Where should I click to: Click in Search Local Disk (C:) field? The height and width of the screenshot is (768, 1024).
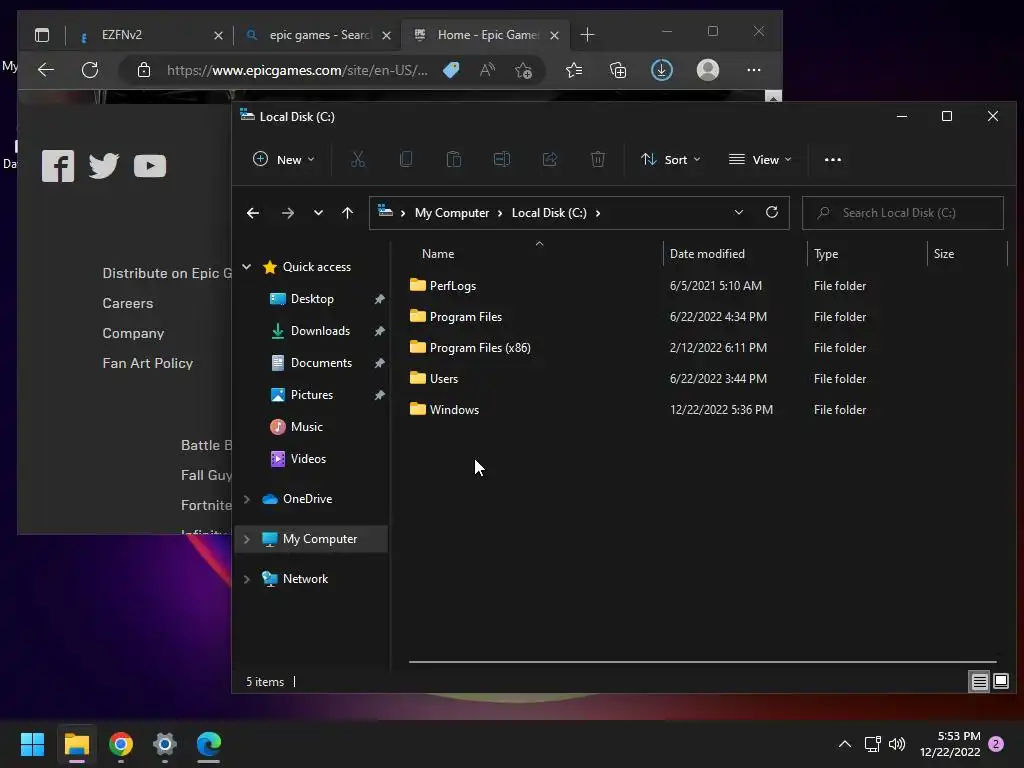point(903,213)
